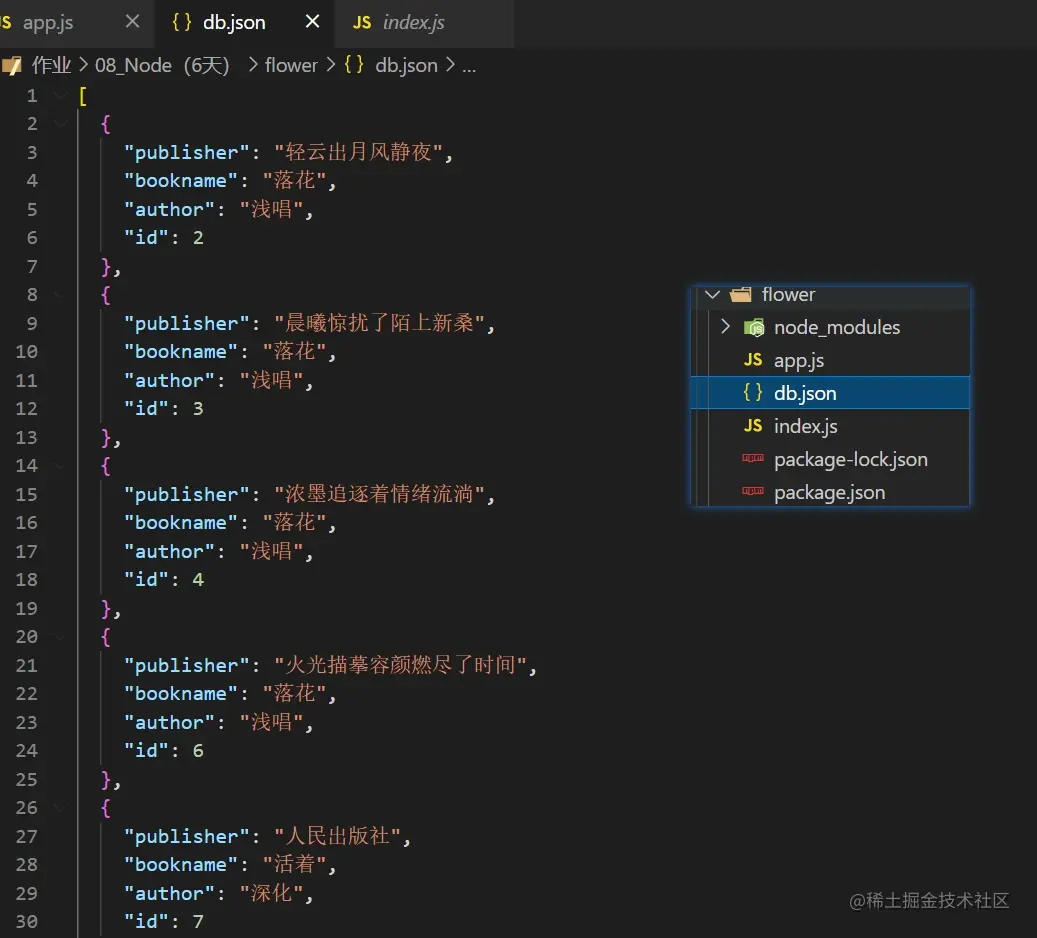Click the breadcrumb braces icon before db.json
The width and height of the screenshot is (1037, 938).
[354, 65]
